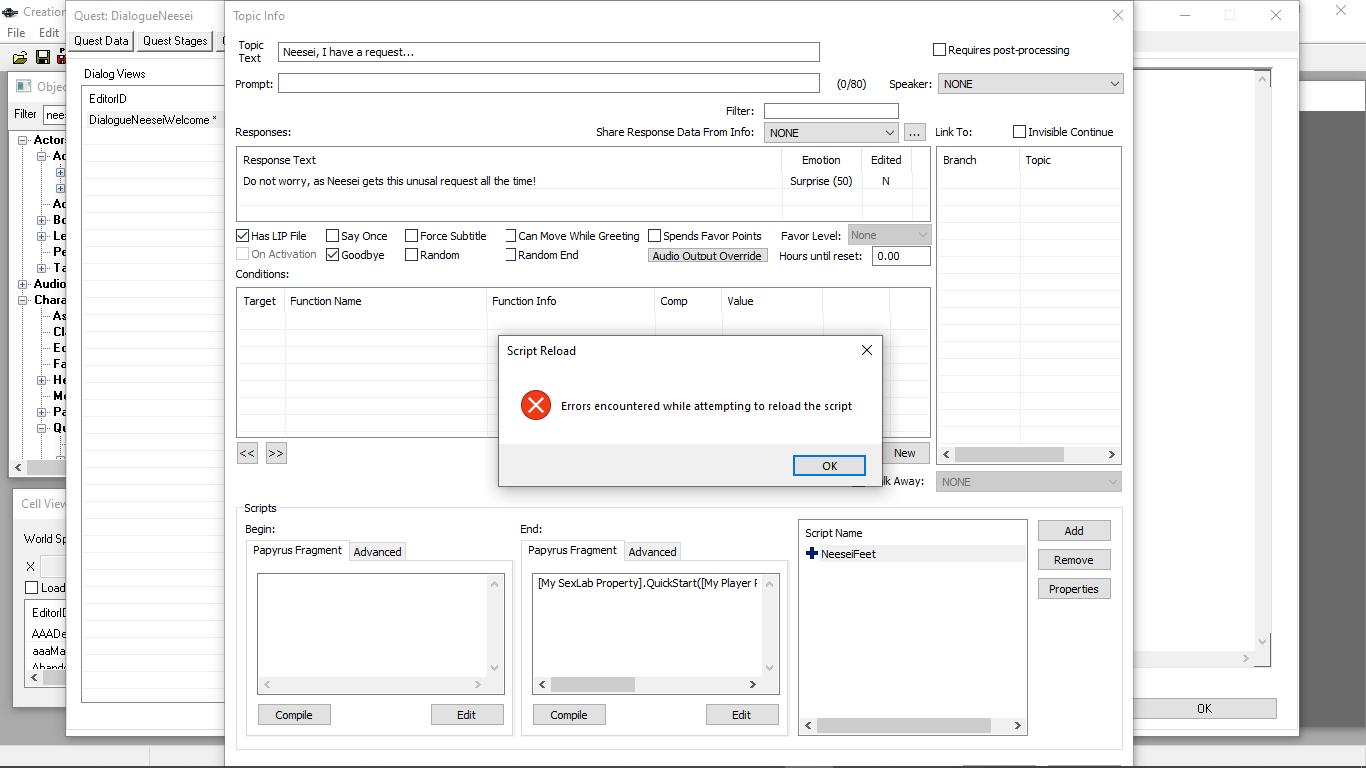Collapse the Actors tree node

pyautogui.click(x=23, y=140)
